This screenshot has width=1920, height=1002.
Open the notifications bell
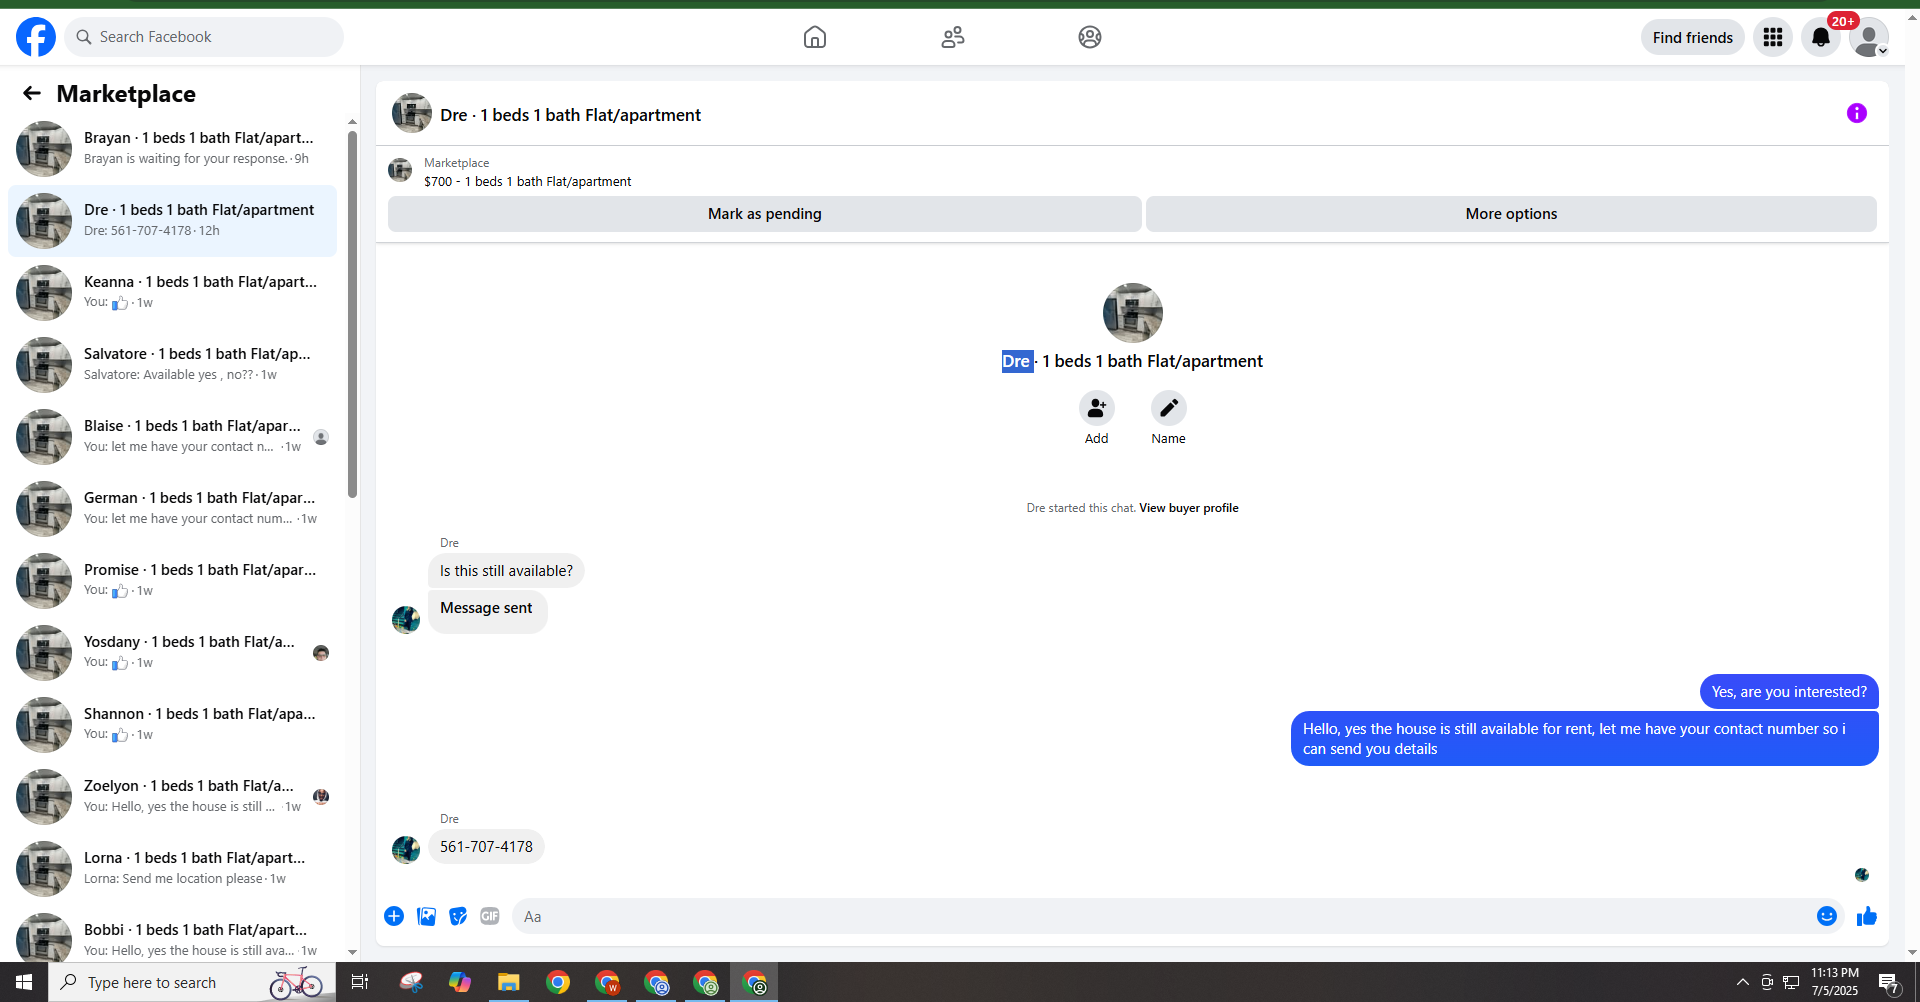(1821, 37)
